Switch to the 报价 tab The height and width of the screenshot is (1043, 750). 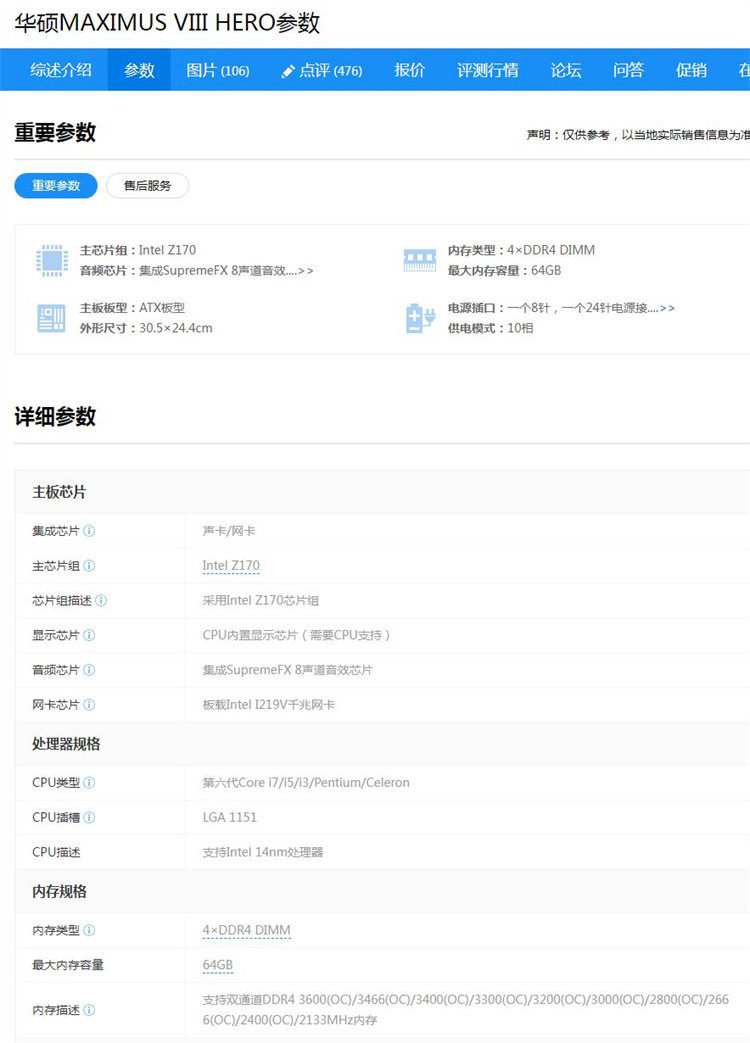pos(409,70)
